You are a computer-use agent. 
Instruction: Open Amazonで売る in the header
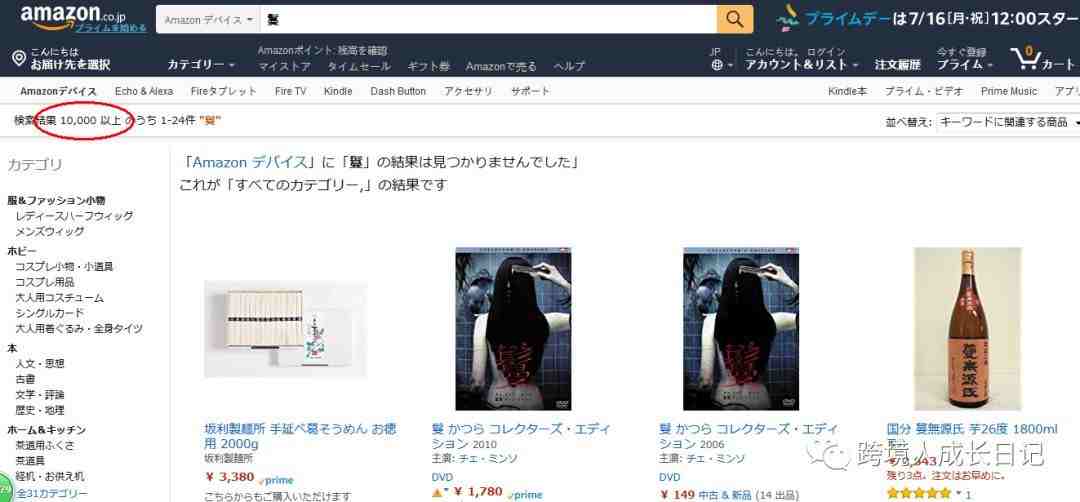[501, 67]
